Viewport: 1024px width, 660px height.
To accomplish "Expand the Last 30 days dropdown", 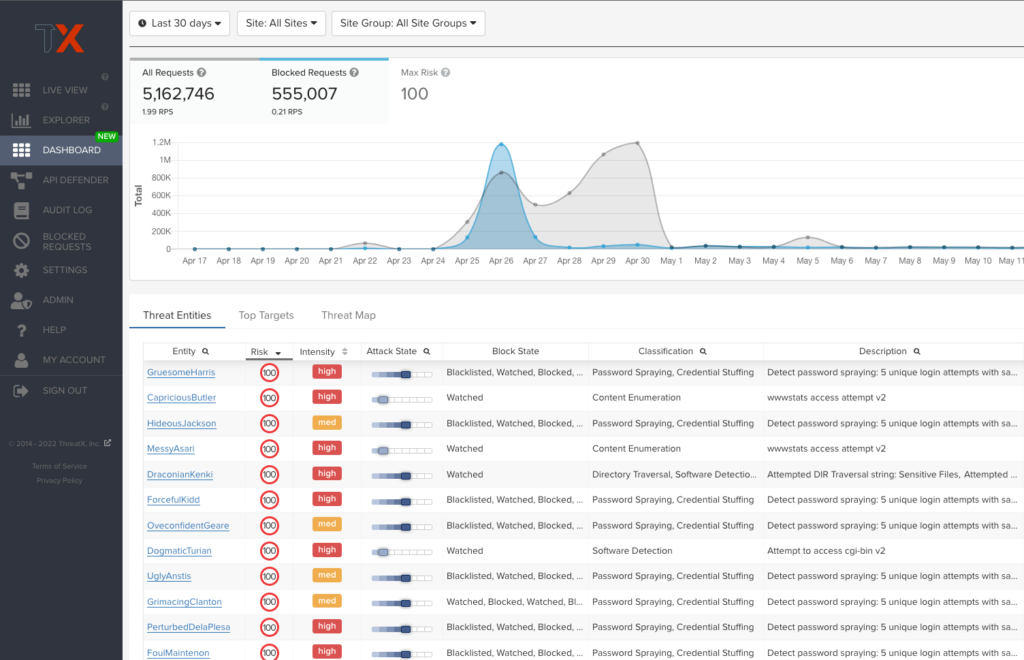I will tap(180, 23).
